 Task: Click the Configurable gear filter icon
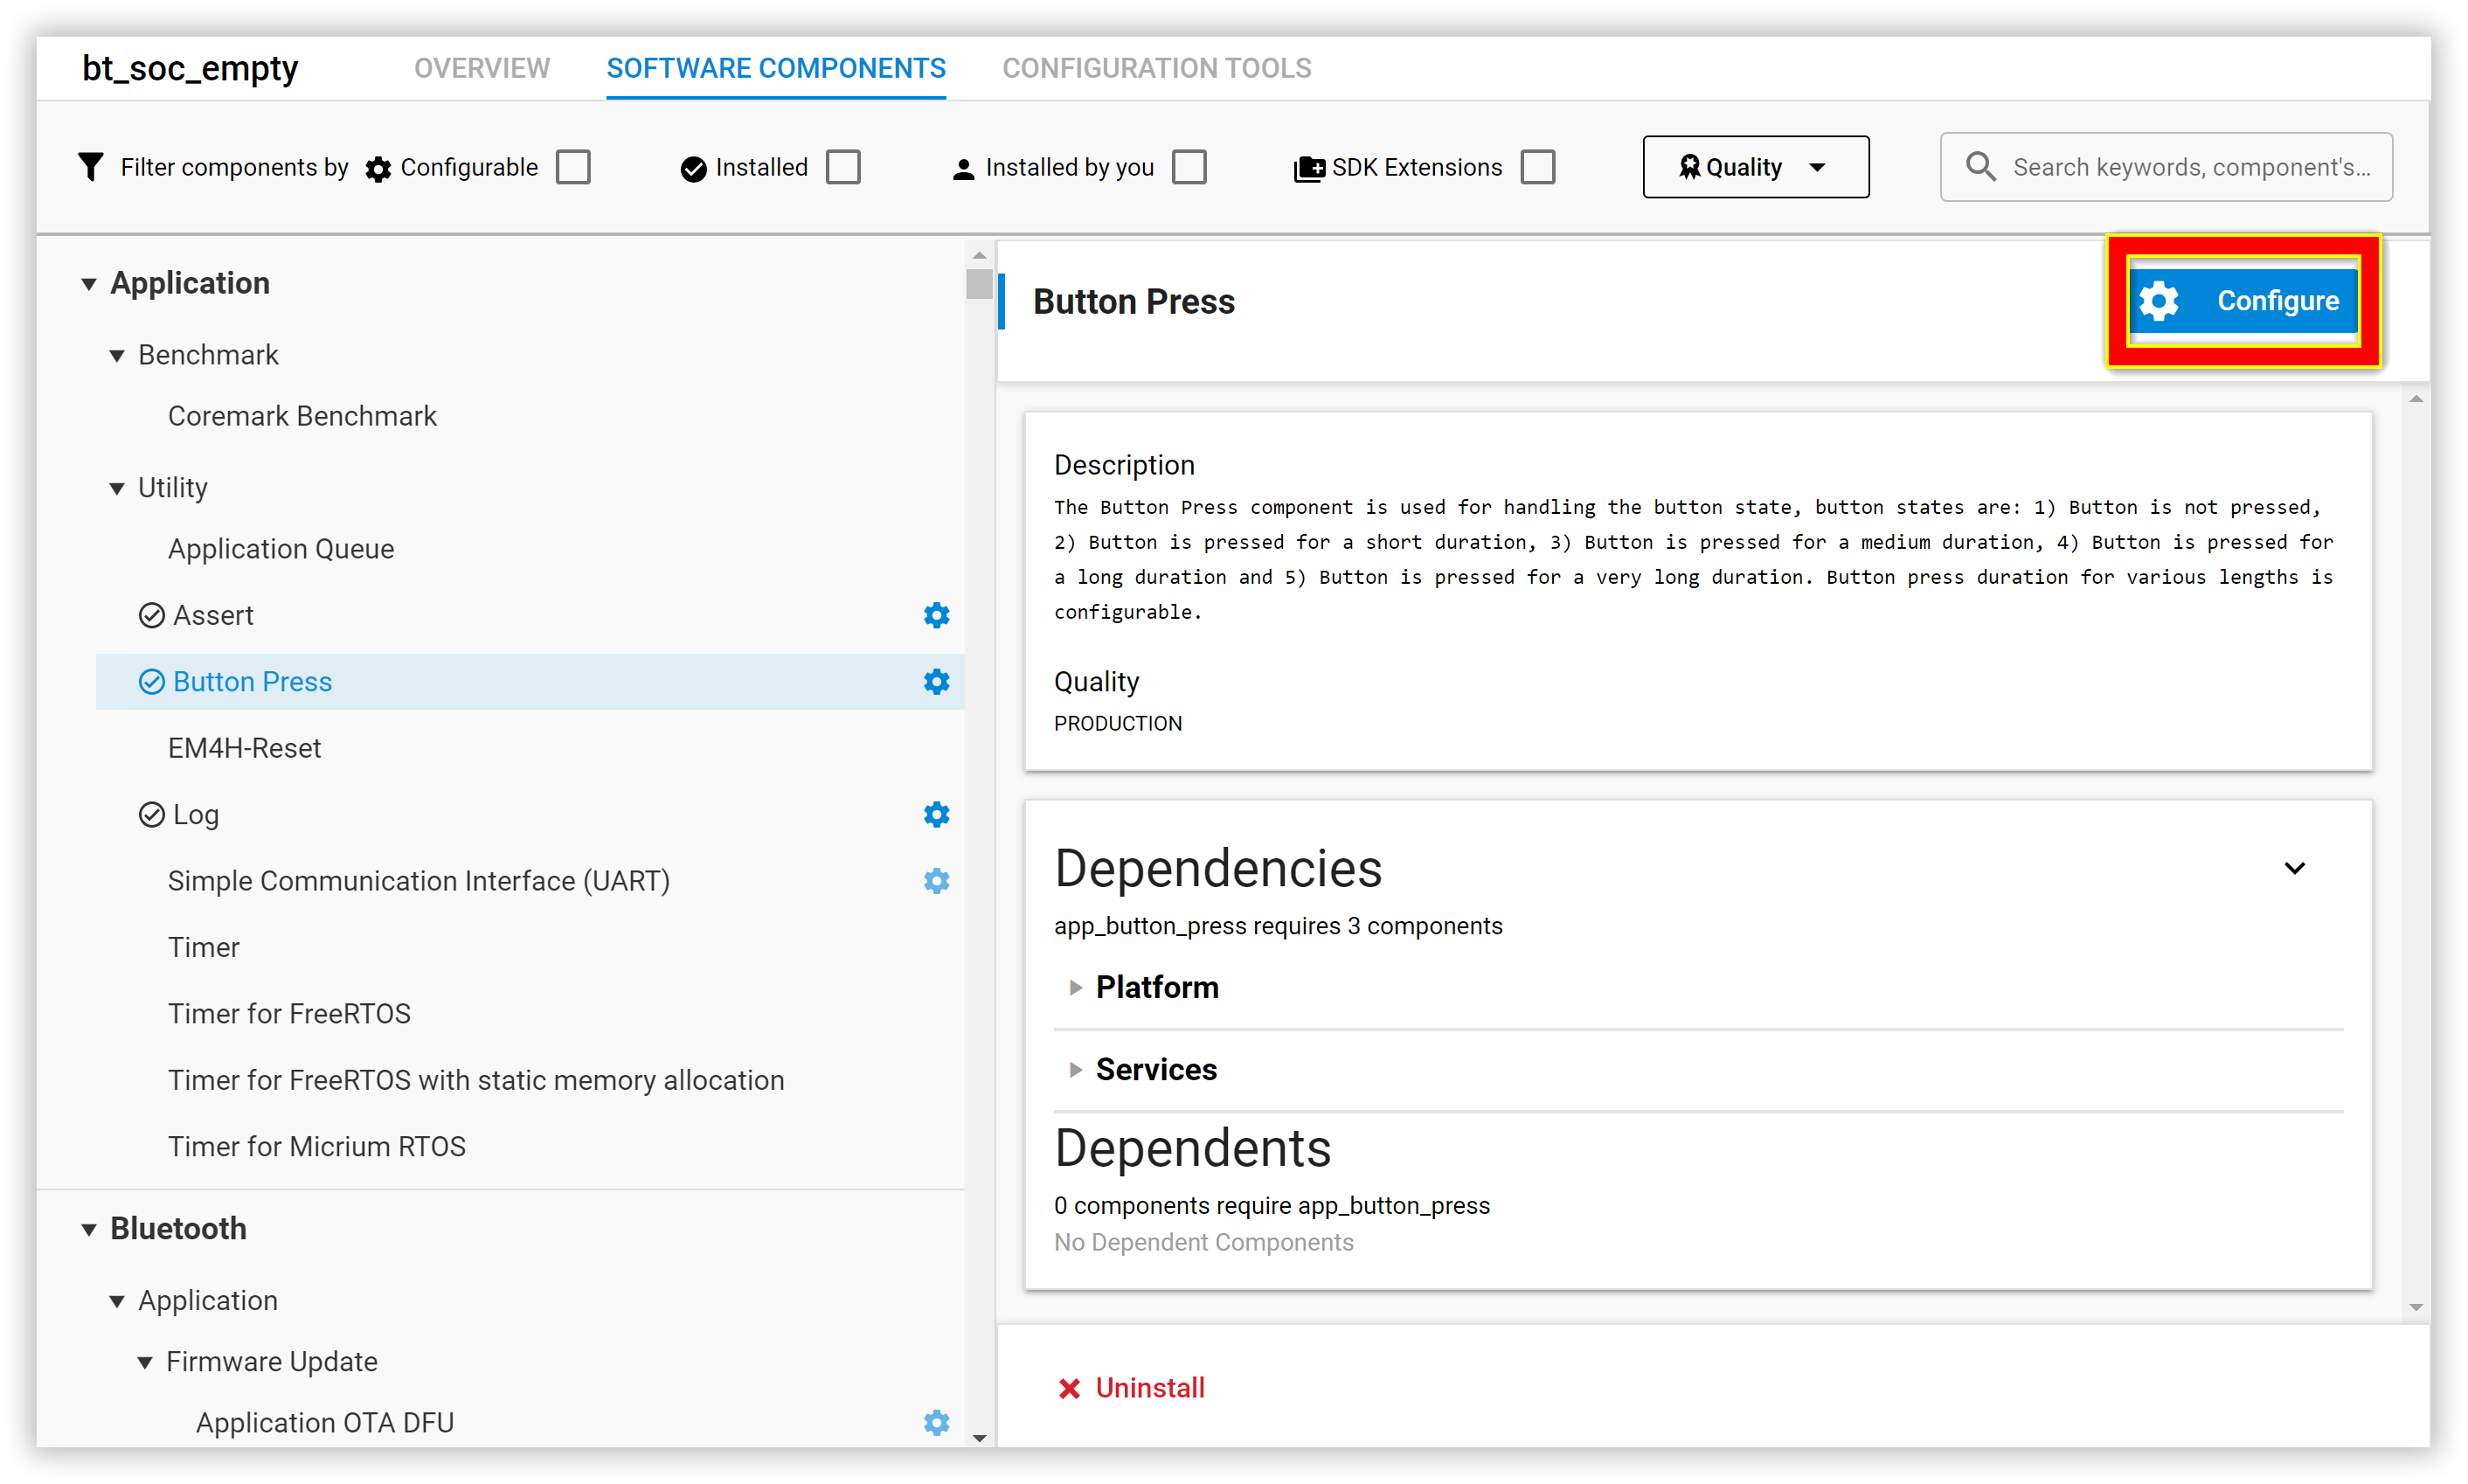click(378, 169)
